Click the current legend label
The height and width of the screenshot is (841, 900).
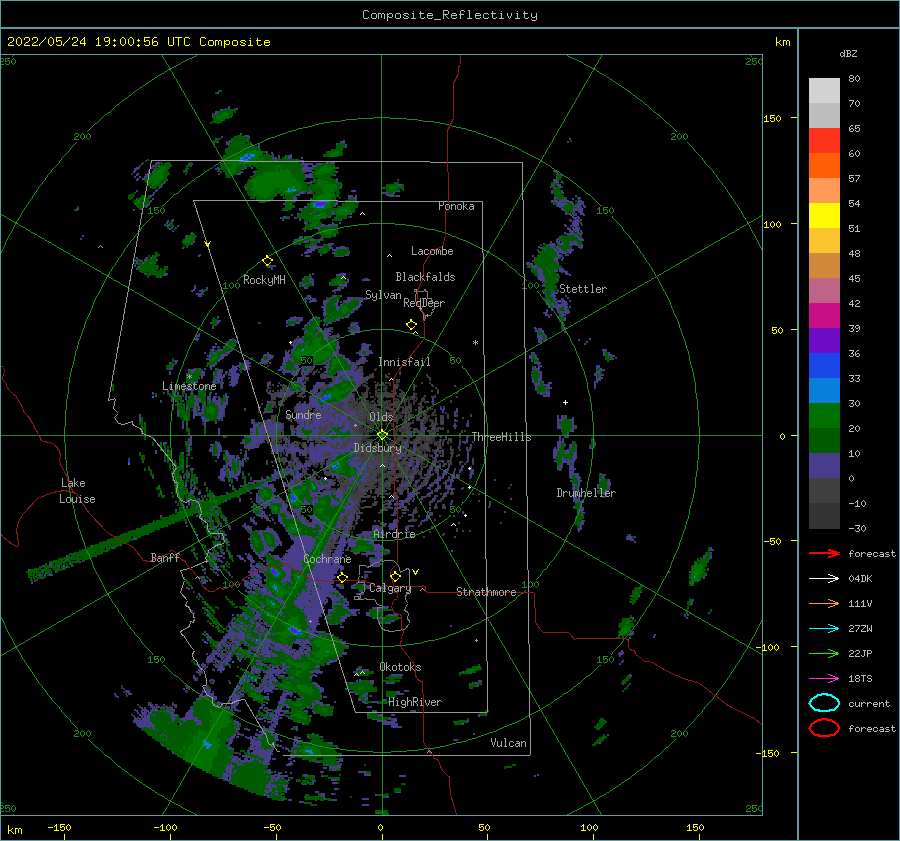pos(869,703)
